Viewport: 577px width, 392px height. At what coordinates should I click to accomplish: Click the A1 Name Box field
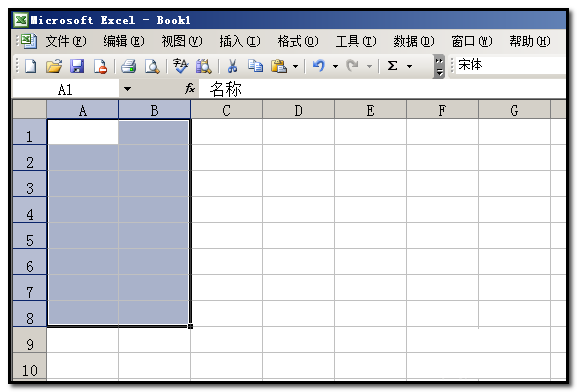pos(66,89)
